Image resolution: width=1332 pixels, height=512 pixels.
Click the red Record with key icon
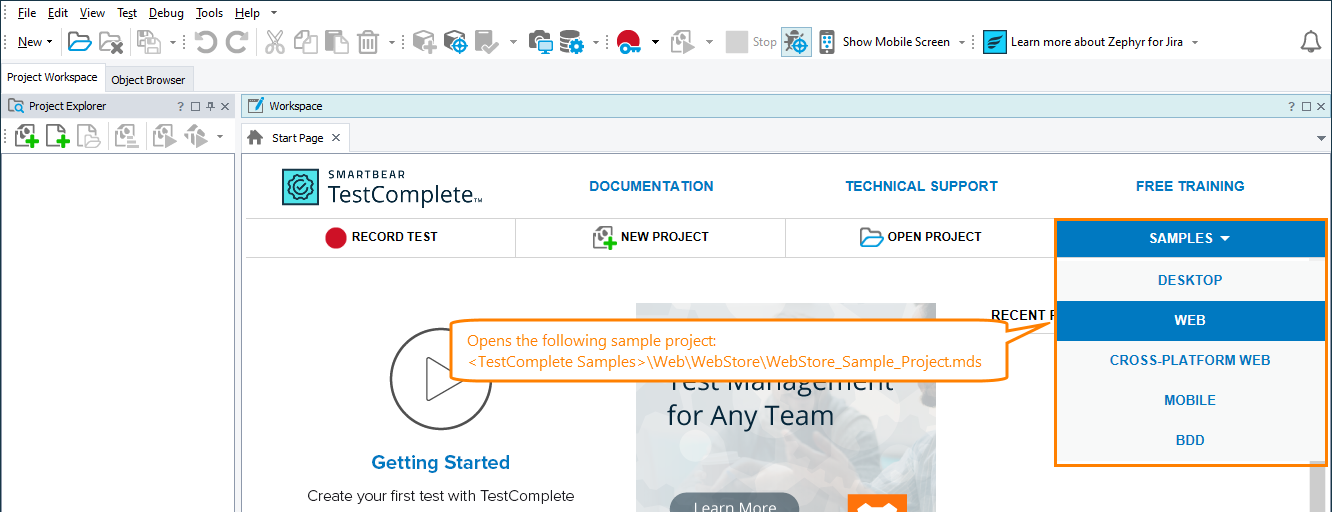pos(628,42)
